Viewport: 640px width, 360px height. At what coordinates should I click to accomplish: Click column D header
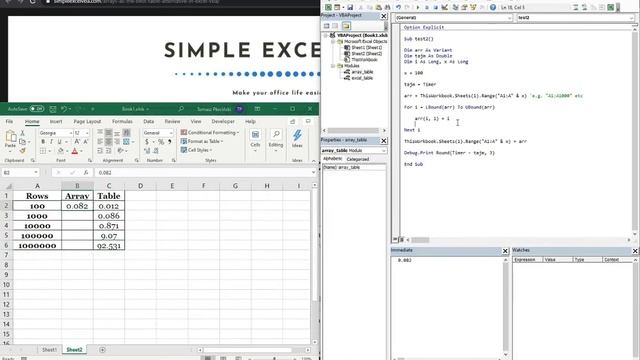tap(140, 186)
